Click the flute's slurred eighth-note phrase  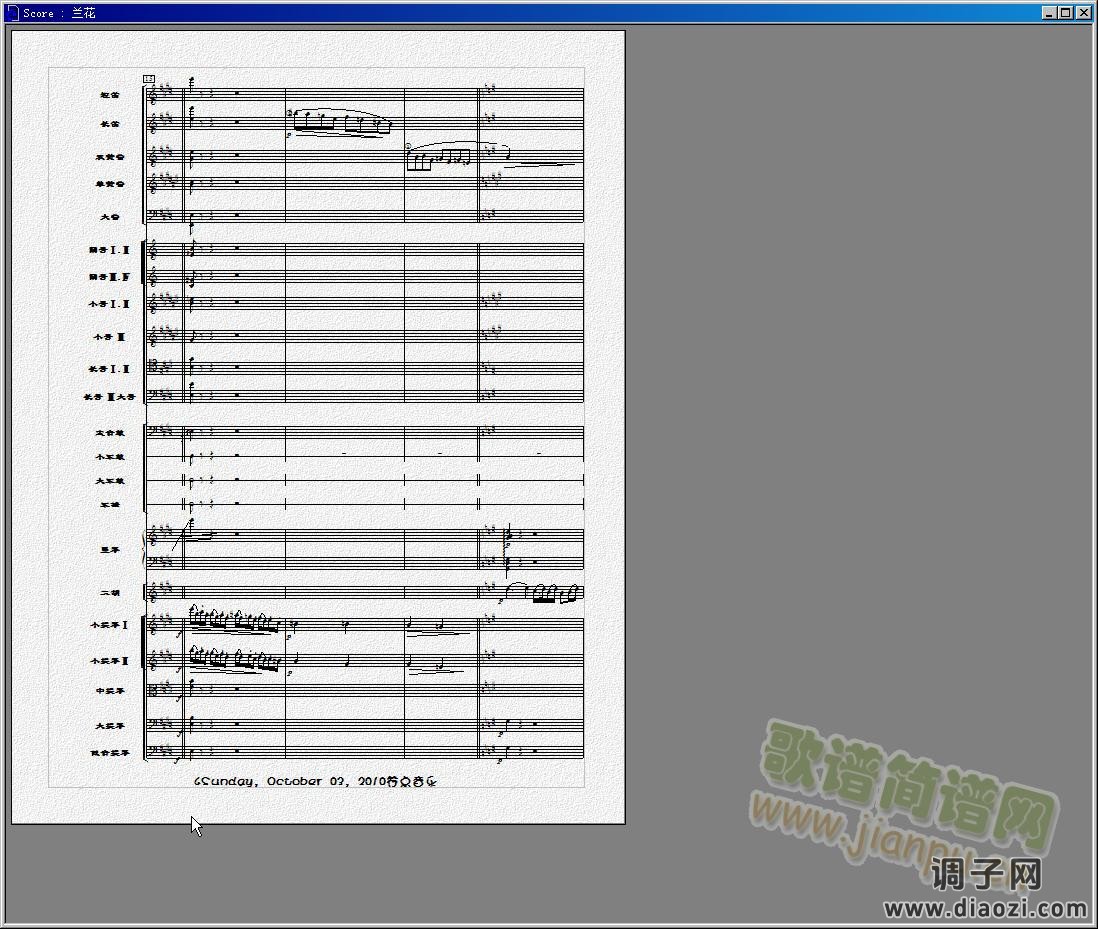340,122
